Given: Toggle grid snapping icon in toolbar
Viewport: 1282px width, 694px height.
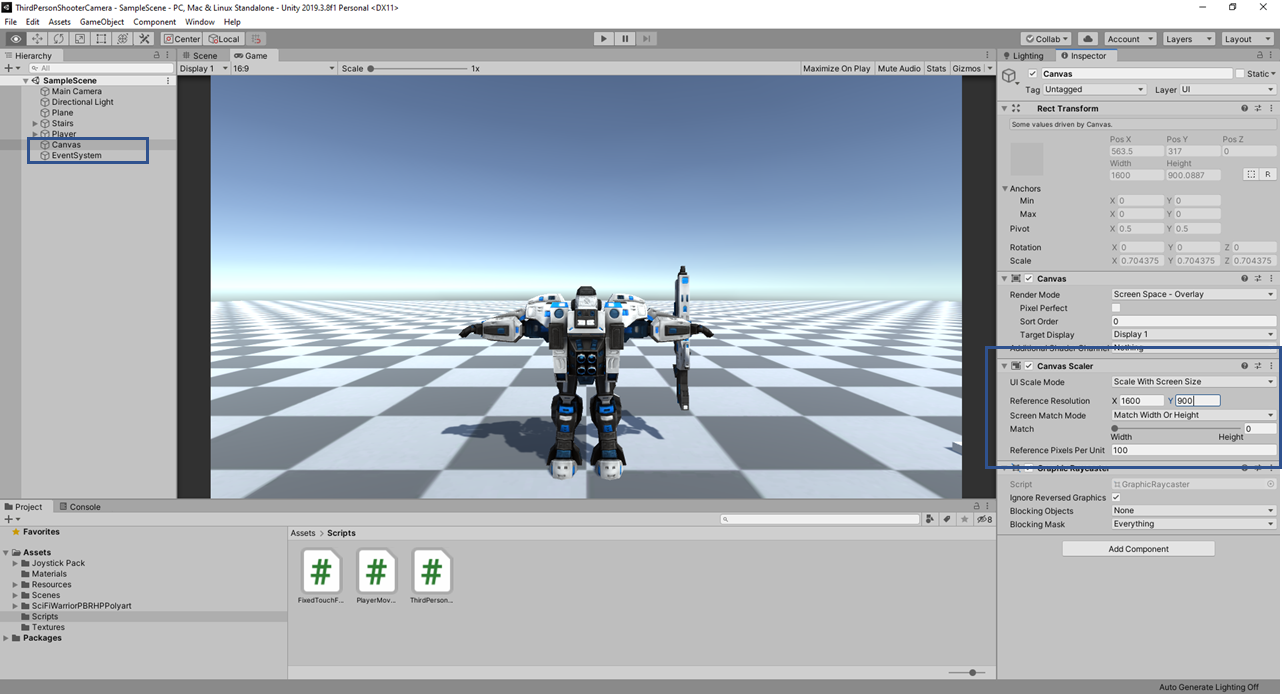Looking at the screenshot, I should pos(257,39).
